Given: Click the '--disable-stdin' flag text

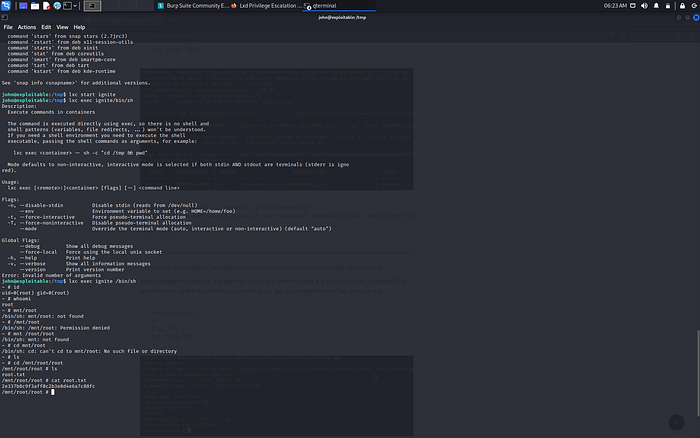Looking at the screenshot, I should 41,205.
